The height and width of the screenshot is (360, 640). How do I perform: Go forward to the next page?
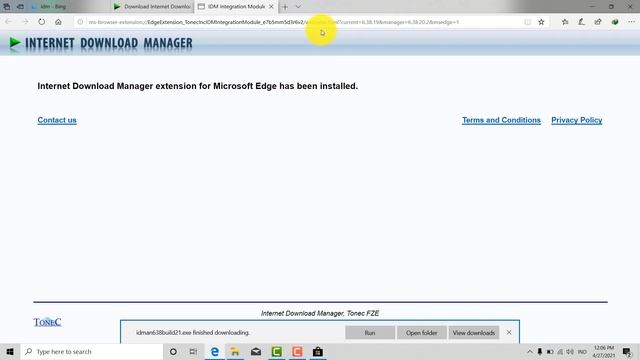click(25, 22)
